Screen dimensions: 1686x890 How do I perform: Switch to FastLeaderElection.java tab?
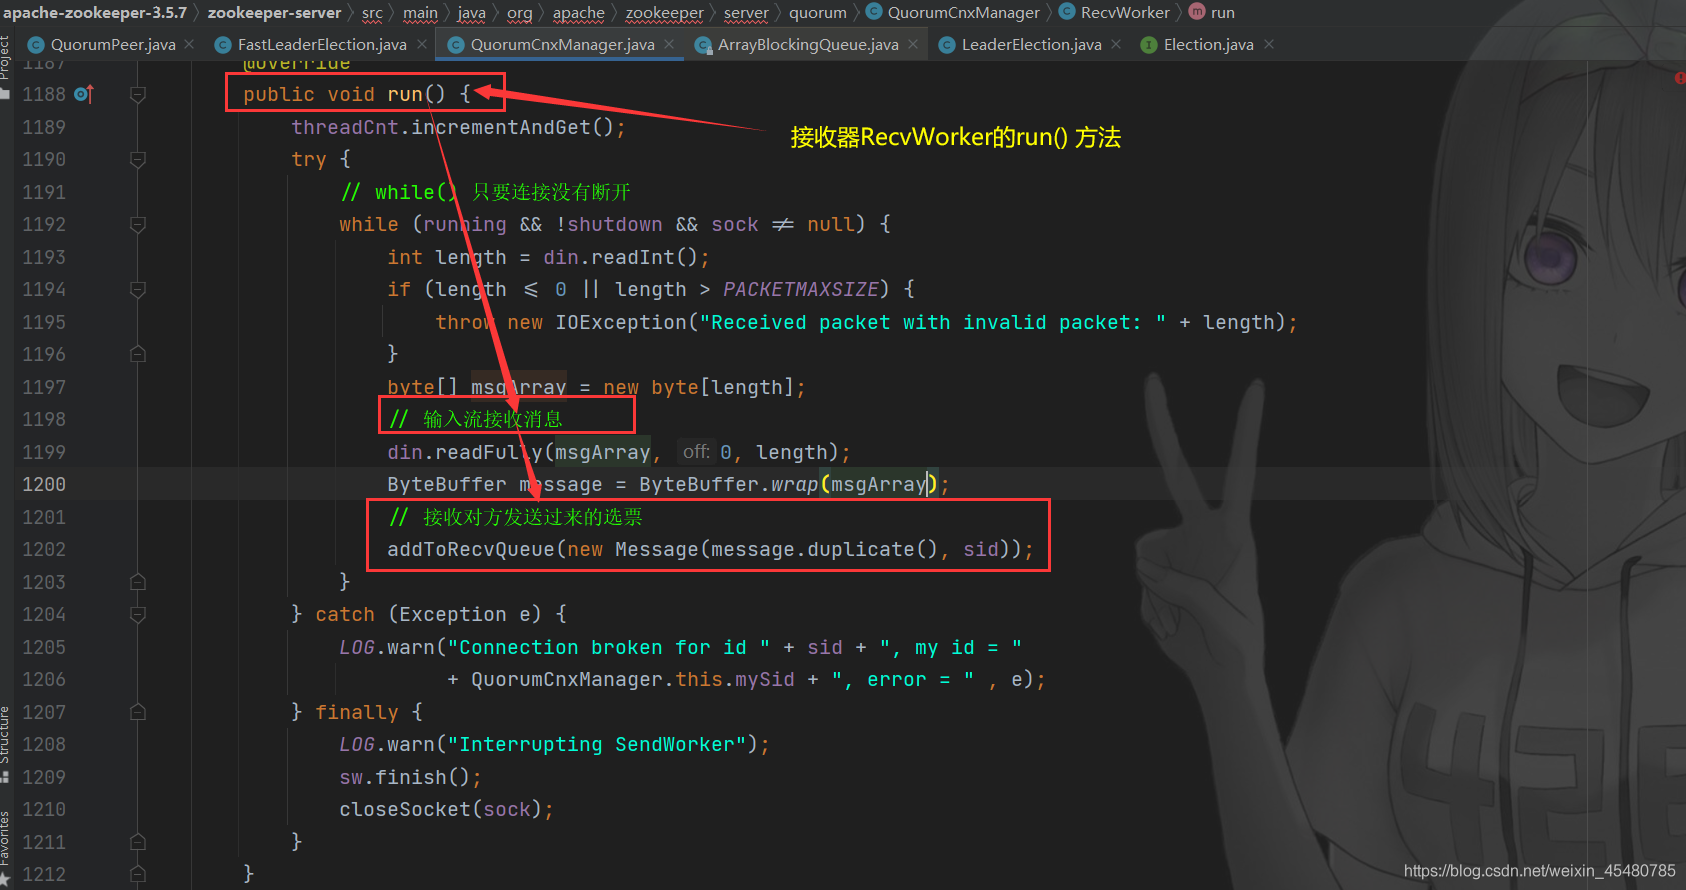tap(321, 44)
